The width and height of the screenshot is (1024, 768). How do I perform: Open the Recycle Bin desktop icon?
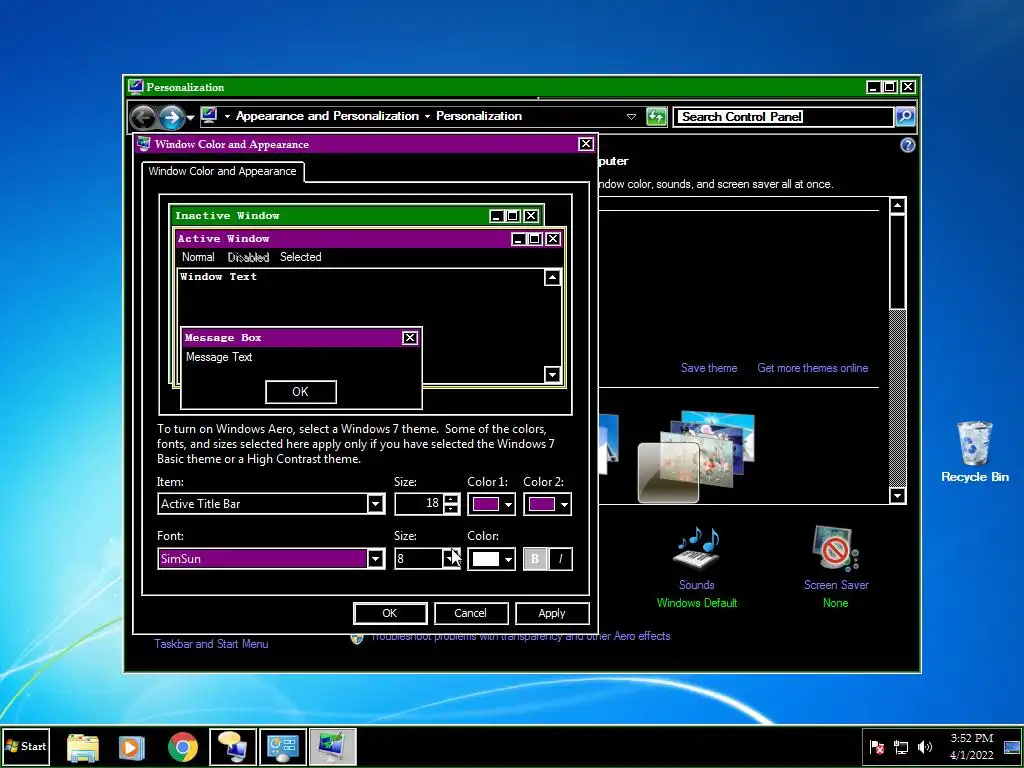974,452
